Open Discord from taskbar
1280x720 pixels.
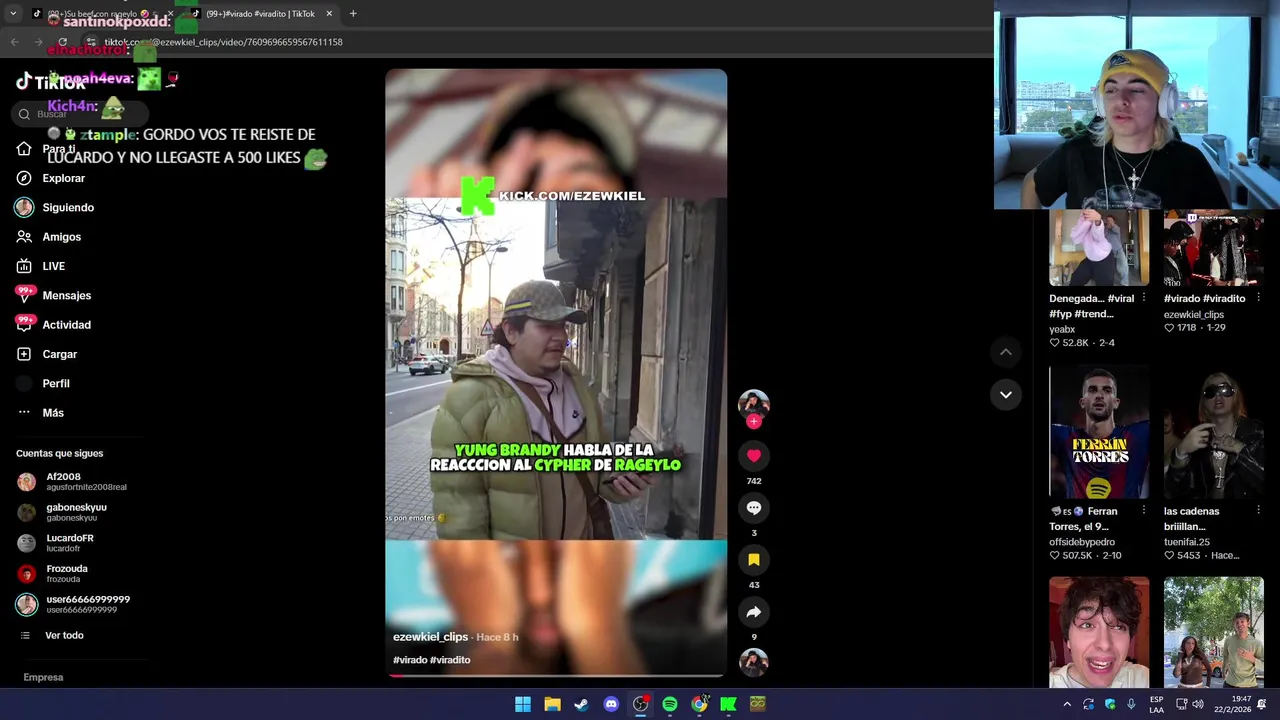point(611,704)
